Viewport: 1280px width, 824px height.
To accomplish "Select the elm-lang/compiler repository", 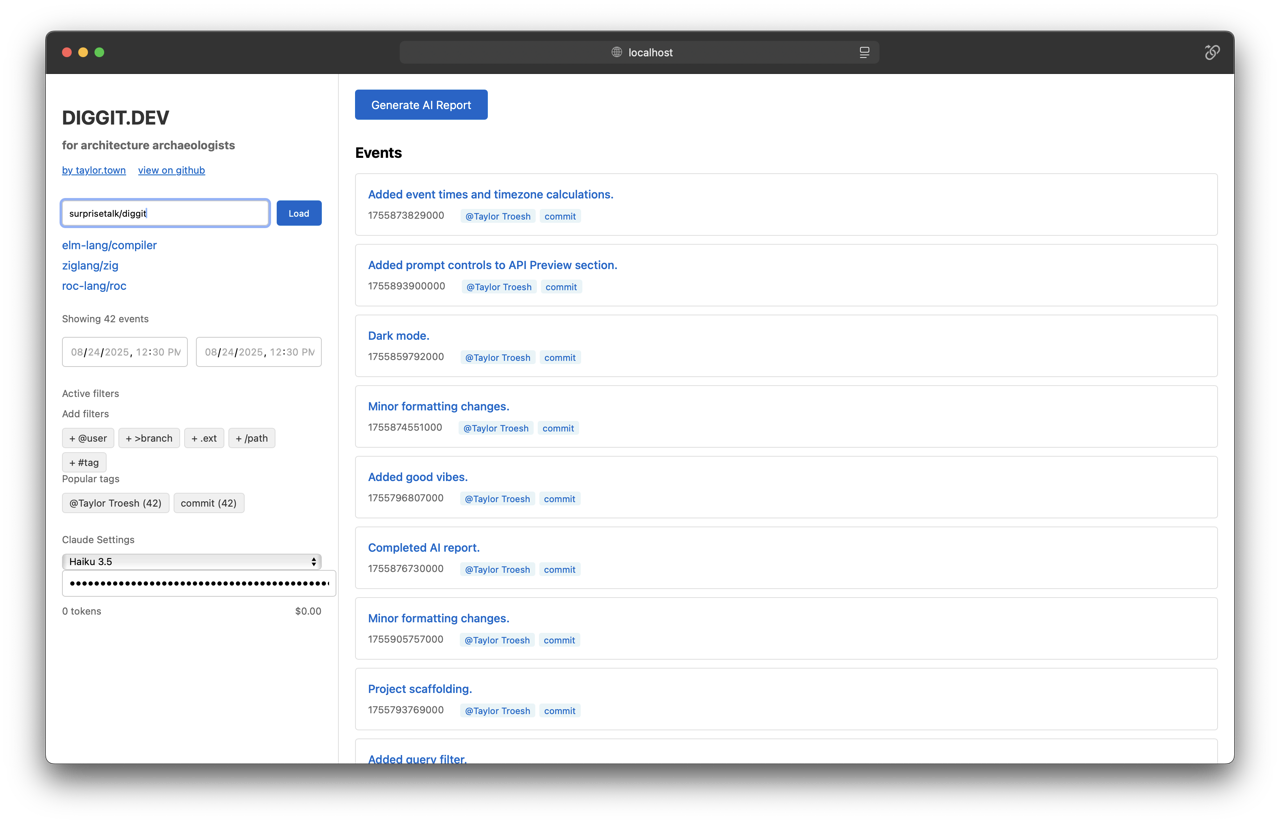I will tap(109, 245).
